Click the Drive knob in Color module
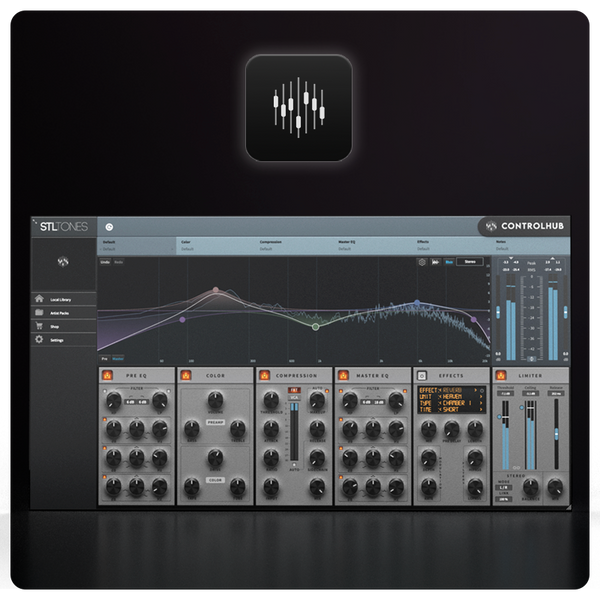Image resolution: width=600 pixels, height=600 pixels. point(215,457)
